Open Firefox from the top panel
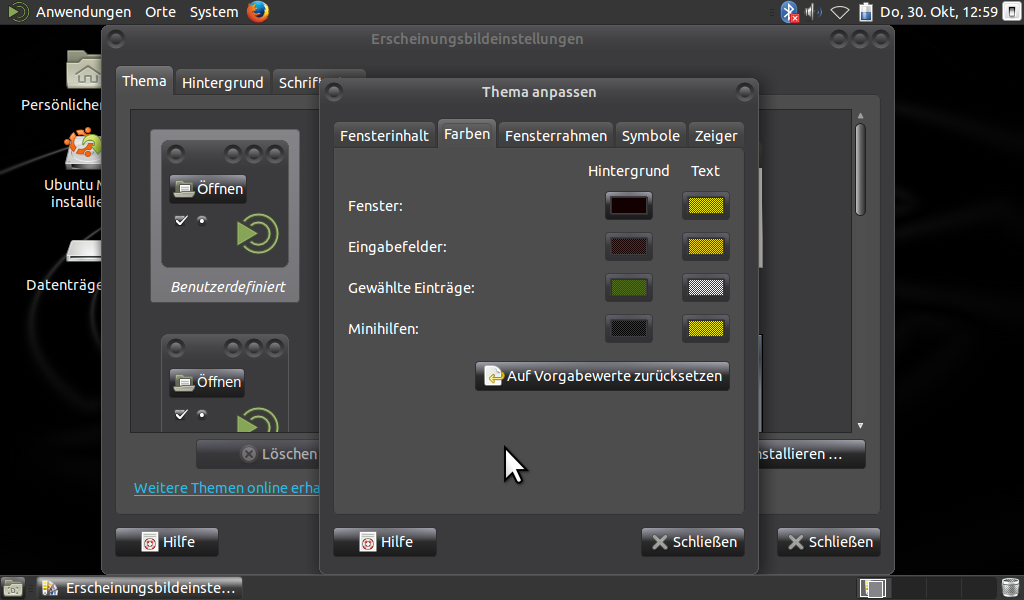This screenshot has height=600, width=1024. point(258,12)
